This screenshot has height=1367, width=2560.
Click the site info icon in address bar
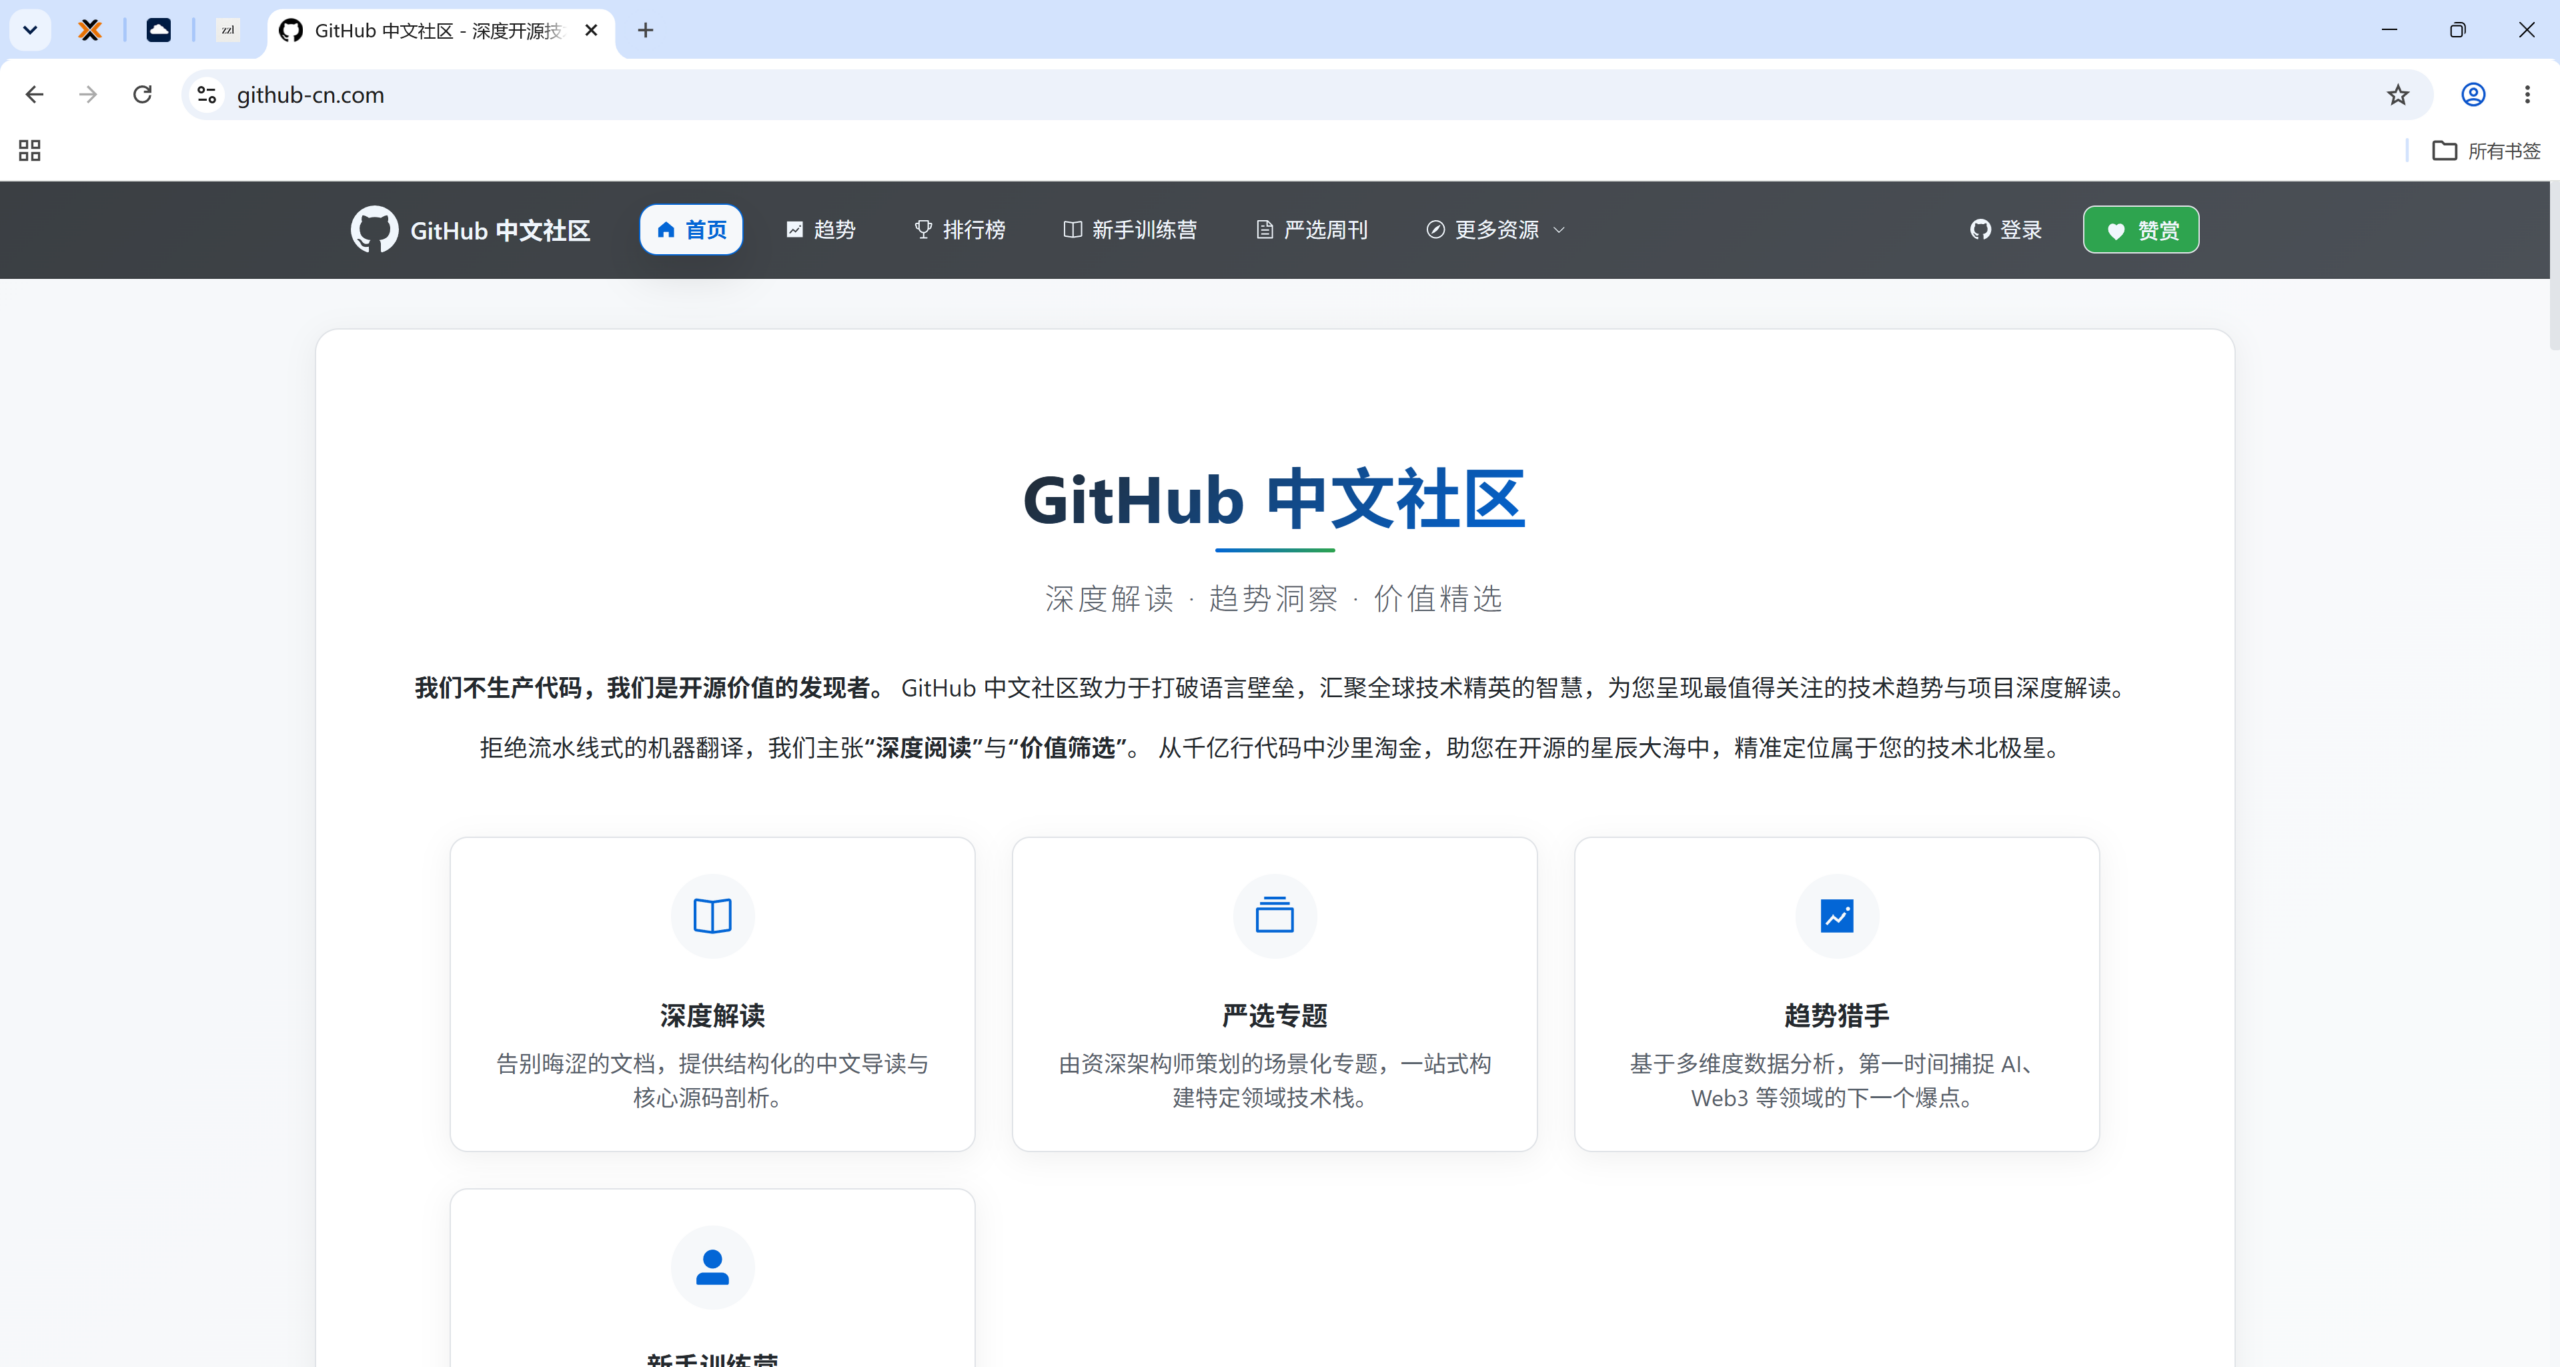click(207, 95)
